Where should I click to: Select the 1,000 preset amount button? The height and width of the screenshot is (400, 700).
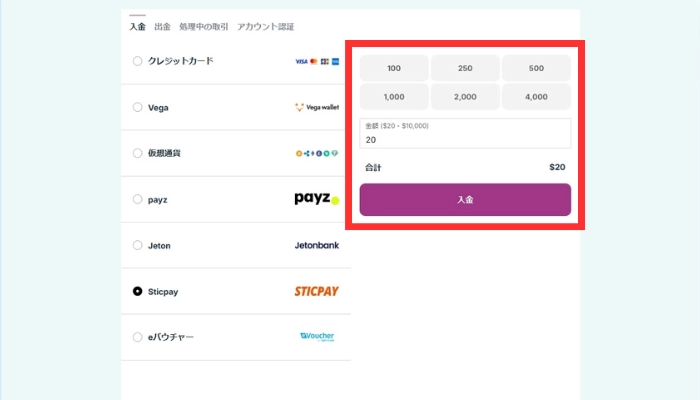coord(394,97)
